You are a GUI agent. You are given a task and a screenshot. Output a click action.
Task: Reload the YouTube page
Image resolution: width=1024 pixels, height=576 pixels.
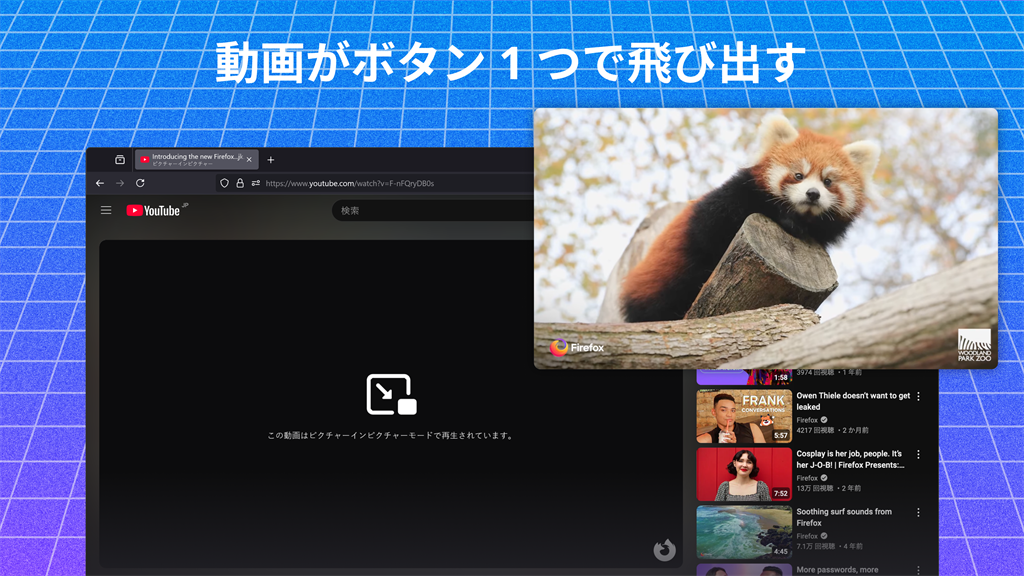point(140,184)
